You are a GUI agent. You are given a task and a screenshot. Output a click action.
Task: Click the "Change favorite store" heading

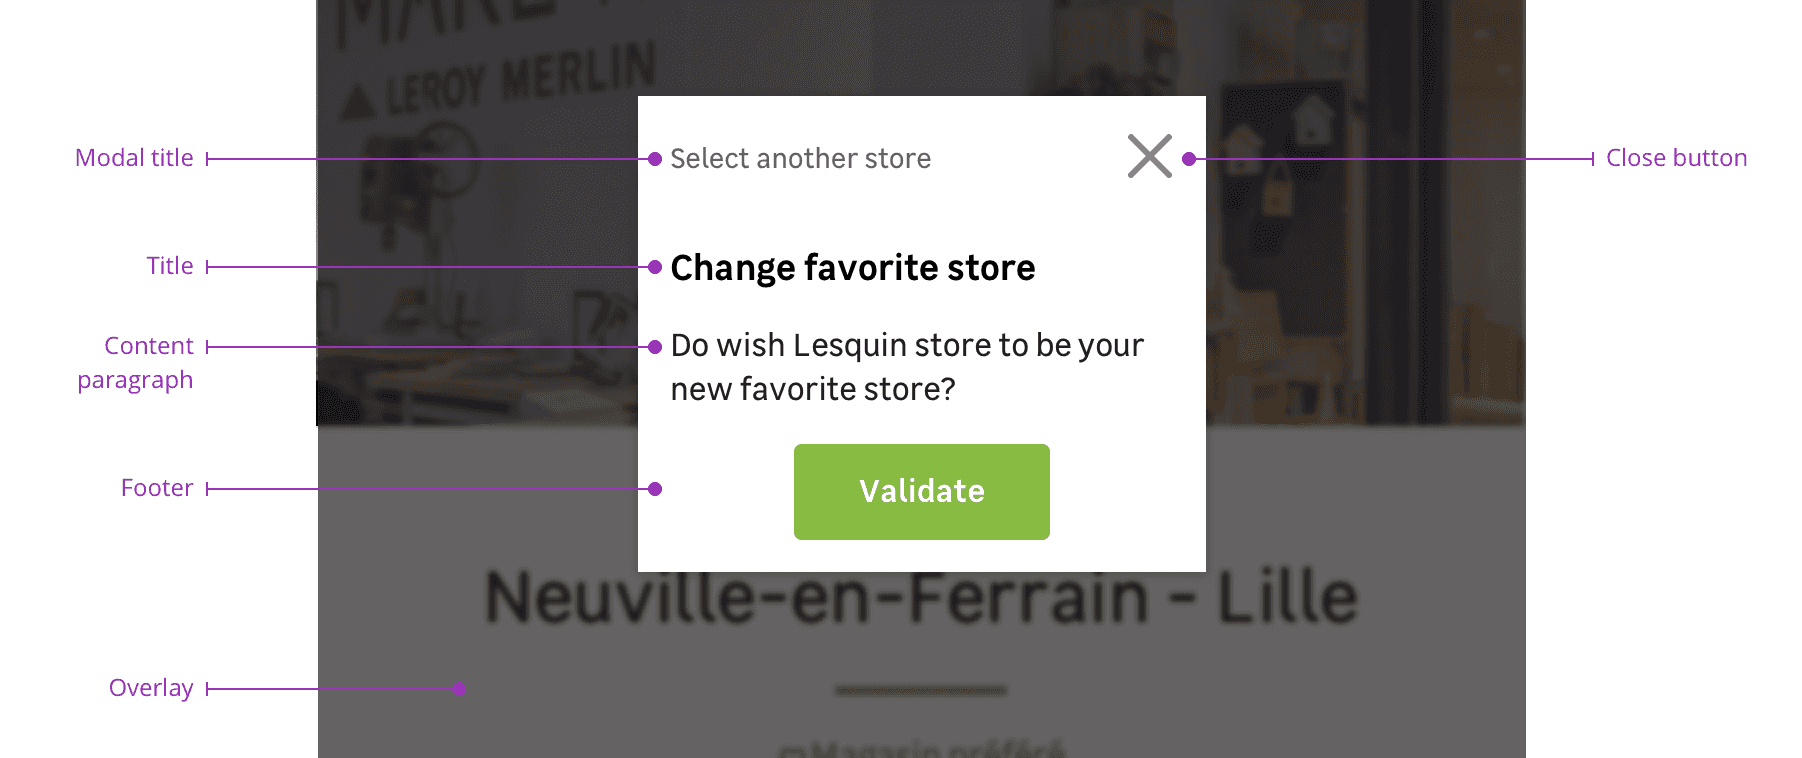click(852, 268)
